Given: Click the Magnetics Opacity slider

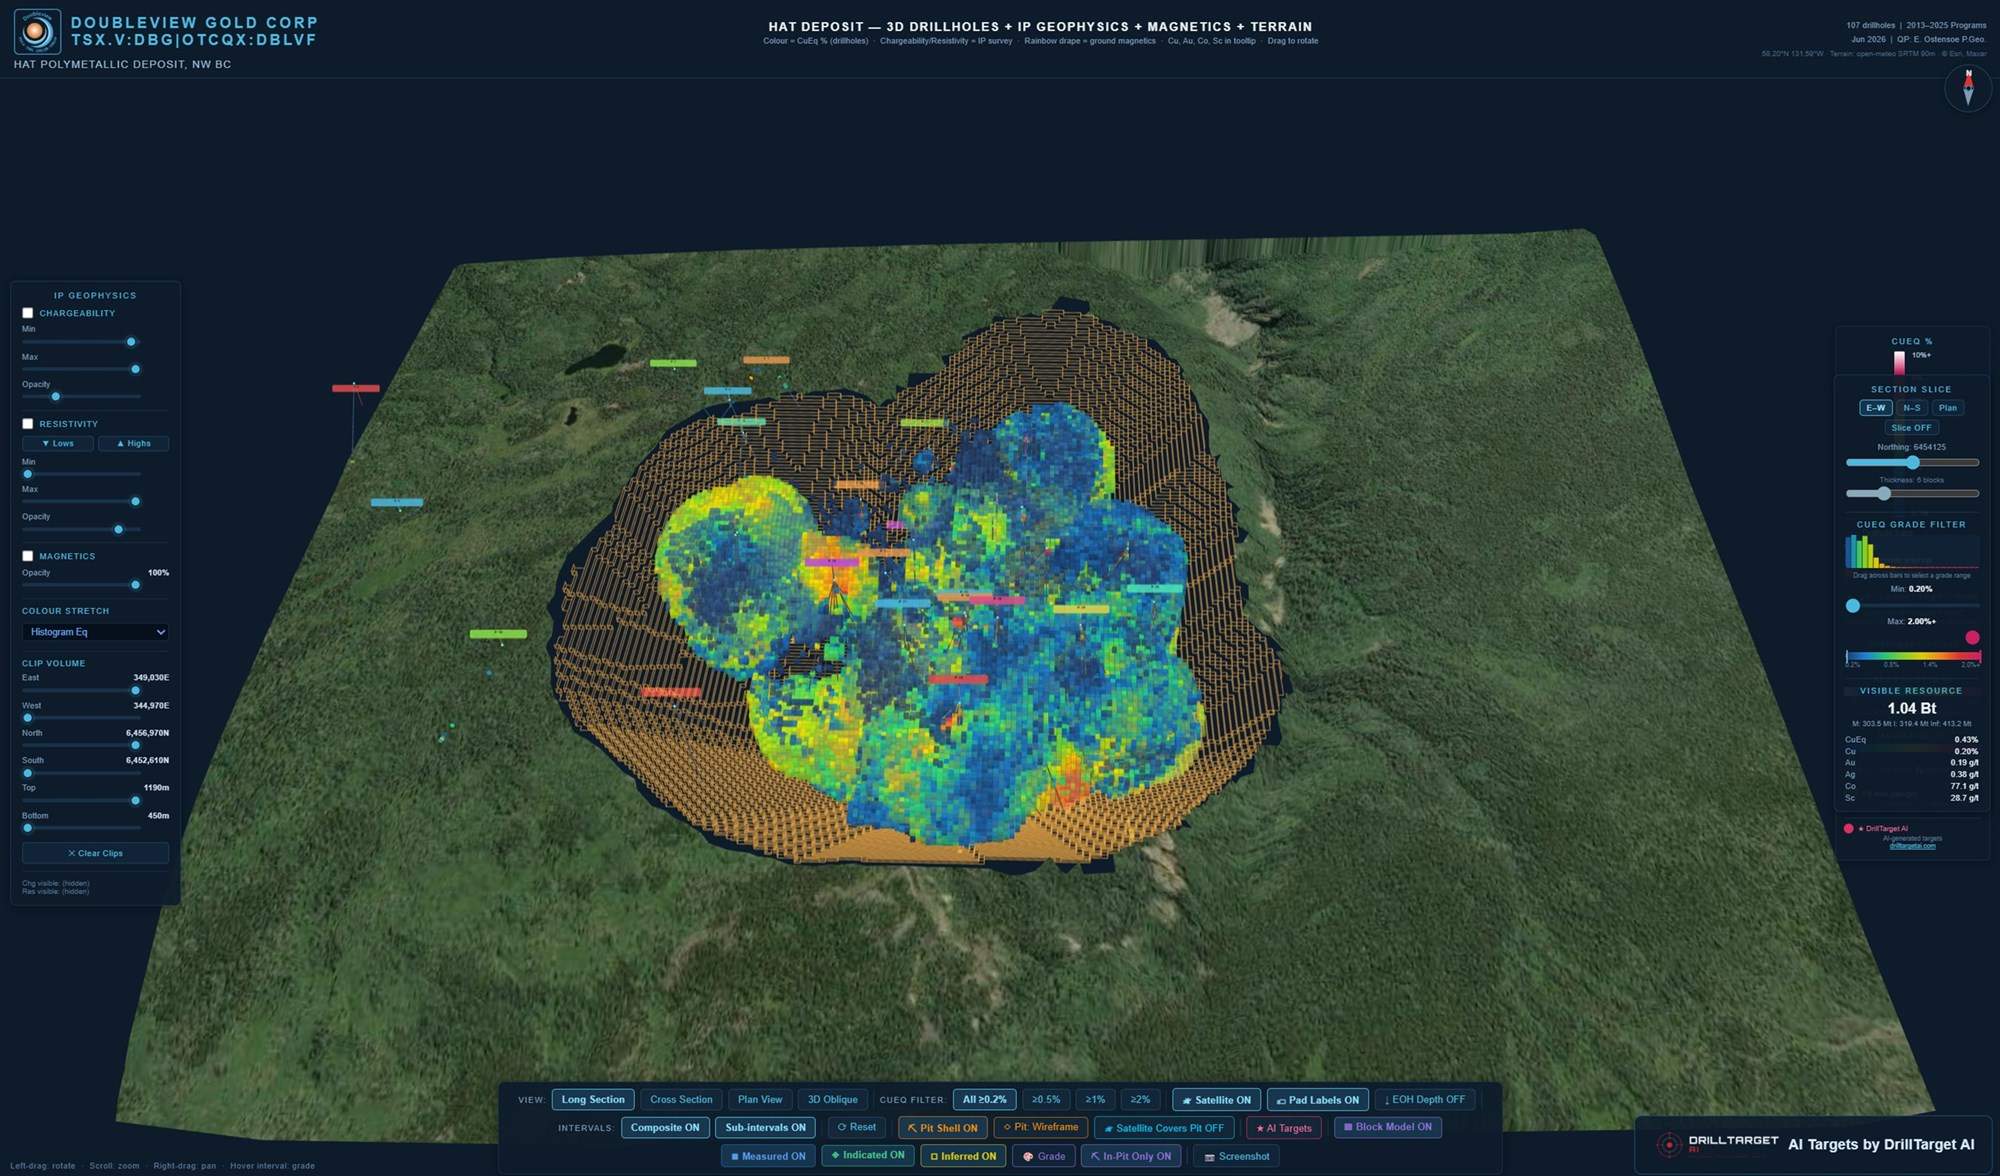Looking at the screenshot, I should click(81, 585).
